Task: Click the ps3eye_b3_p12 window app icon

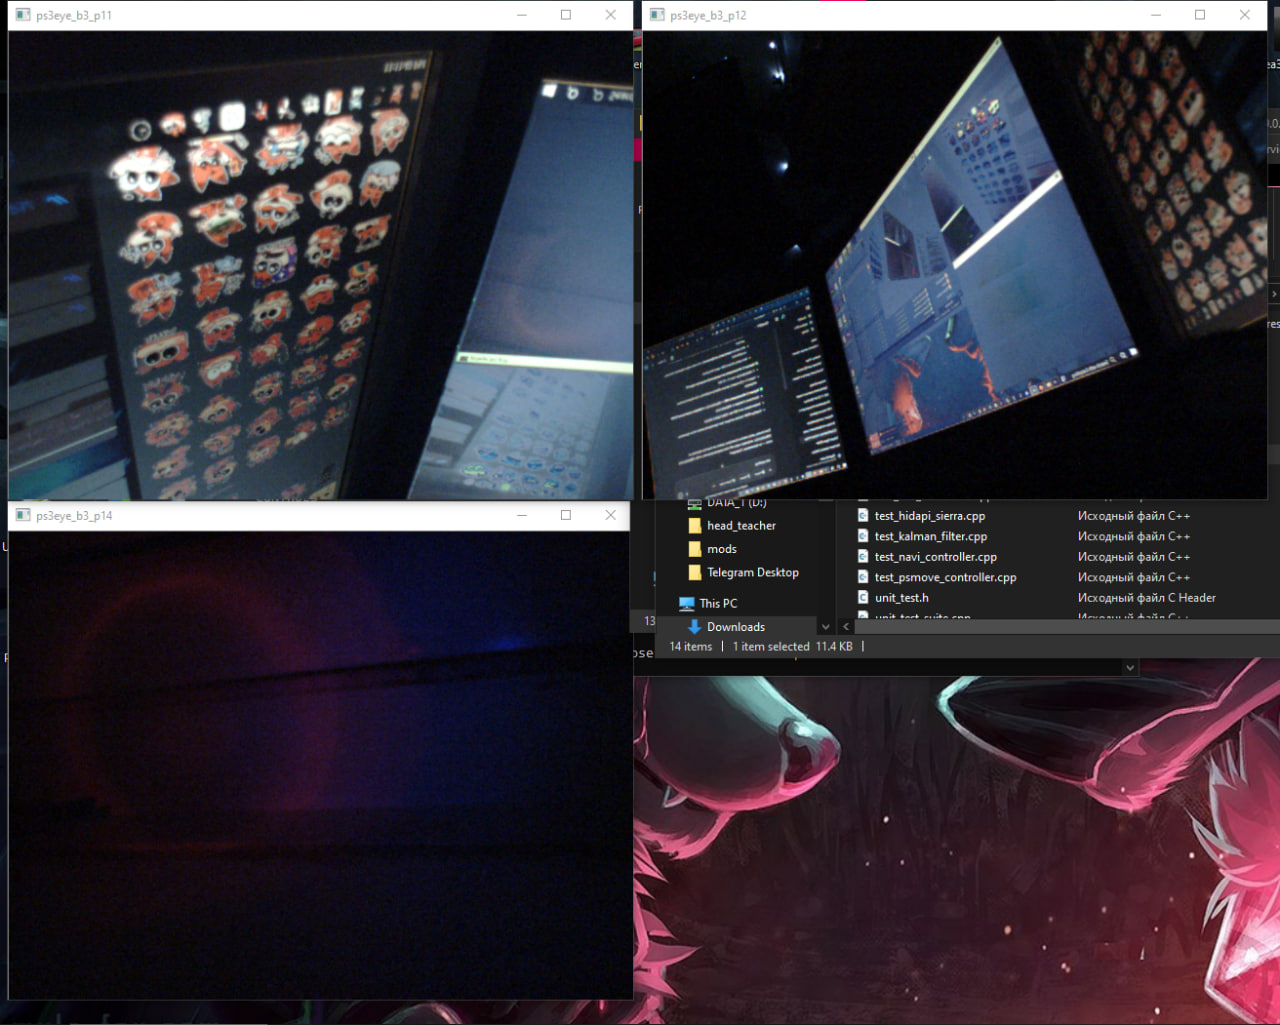Action: tap(657, 15)
